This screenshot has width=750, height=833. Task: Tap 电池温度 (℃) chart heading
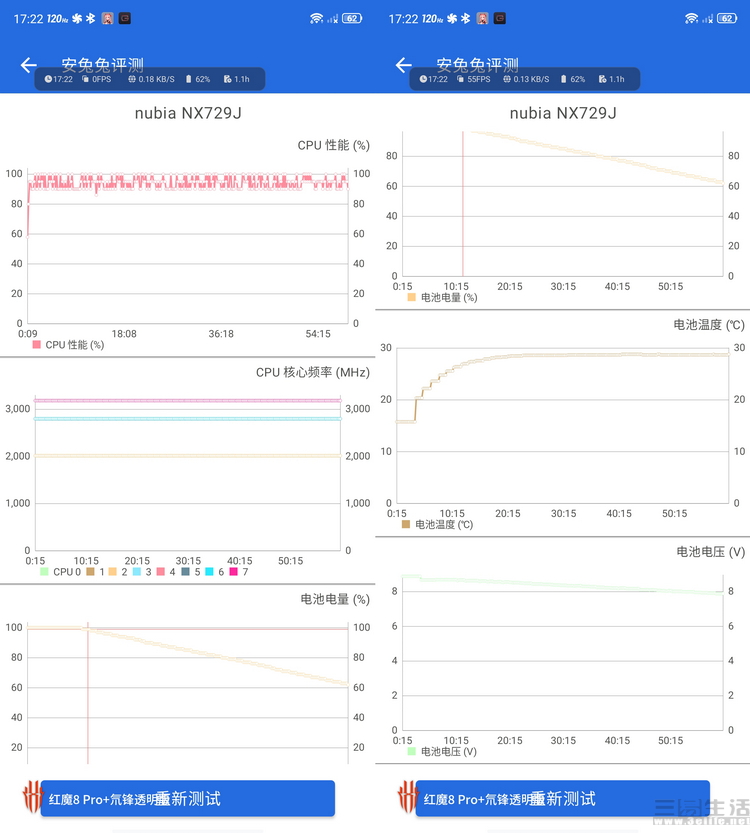(x=709, y=325)
